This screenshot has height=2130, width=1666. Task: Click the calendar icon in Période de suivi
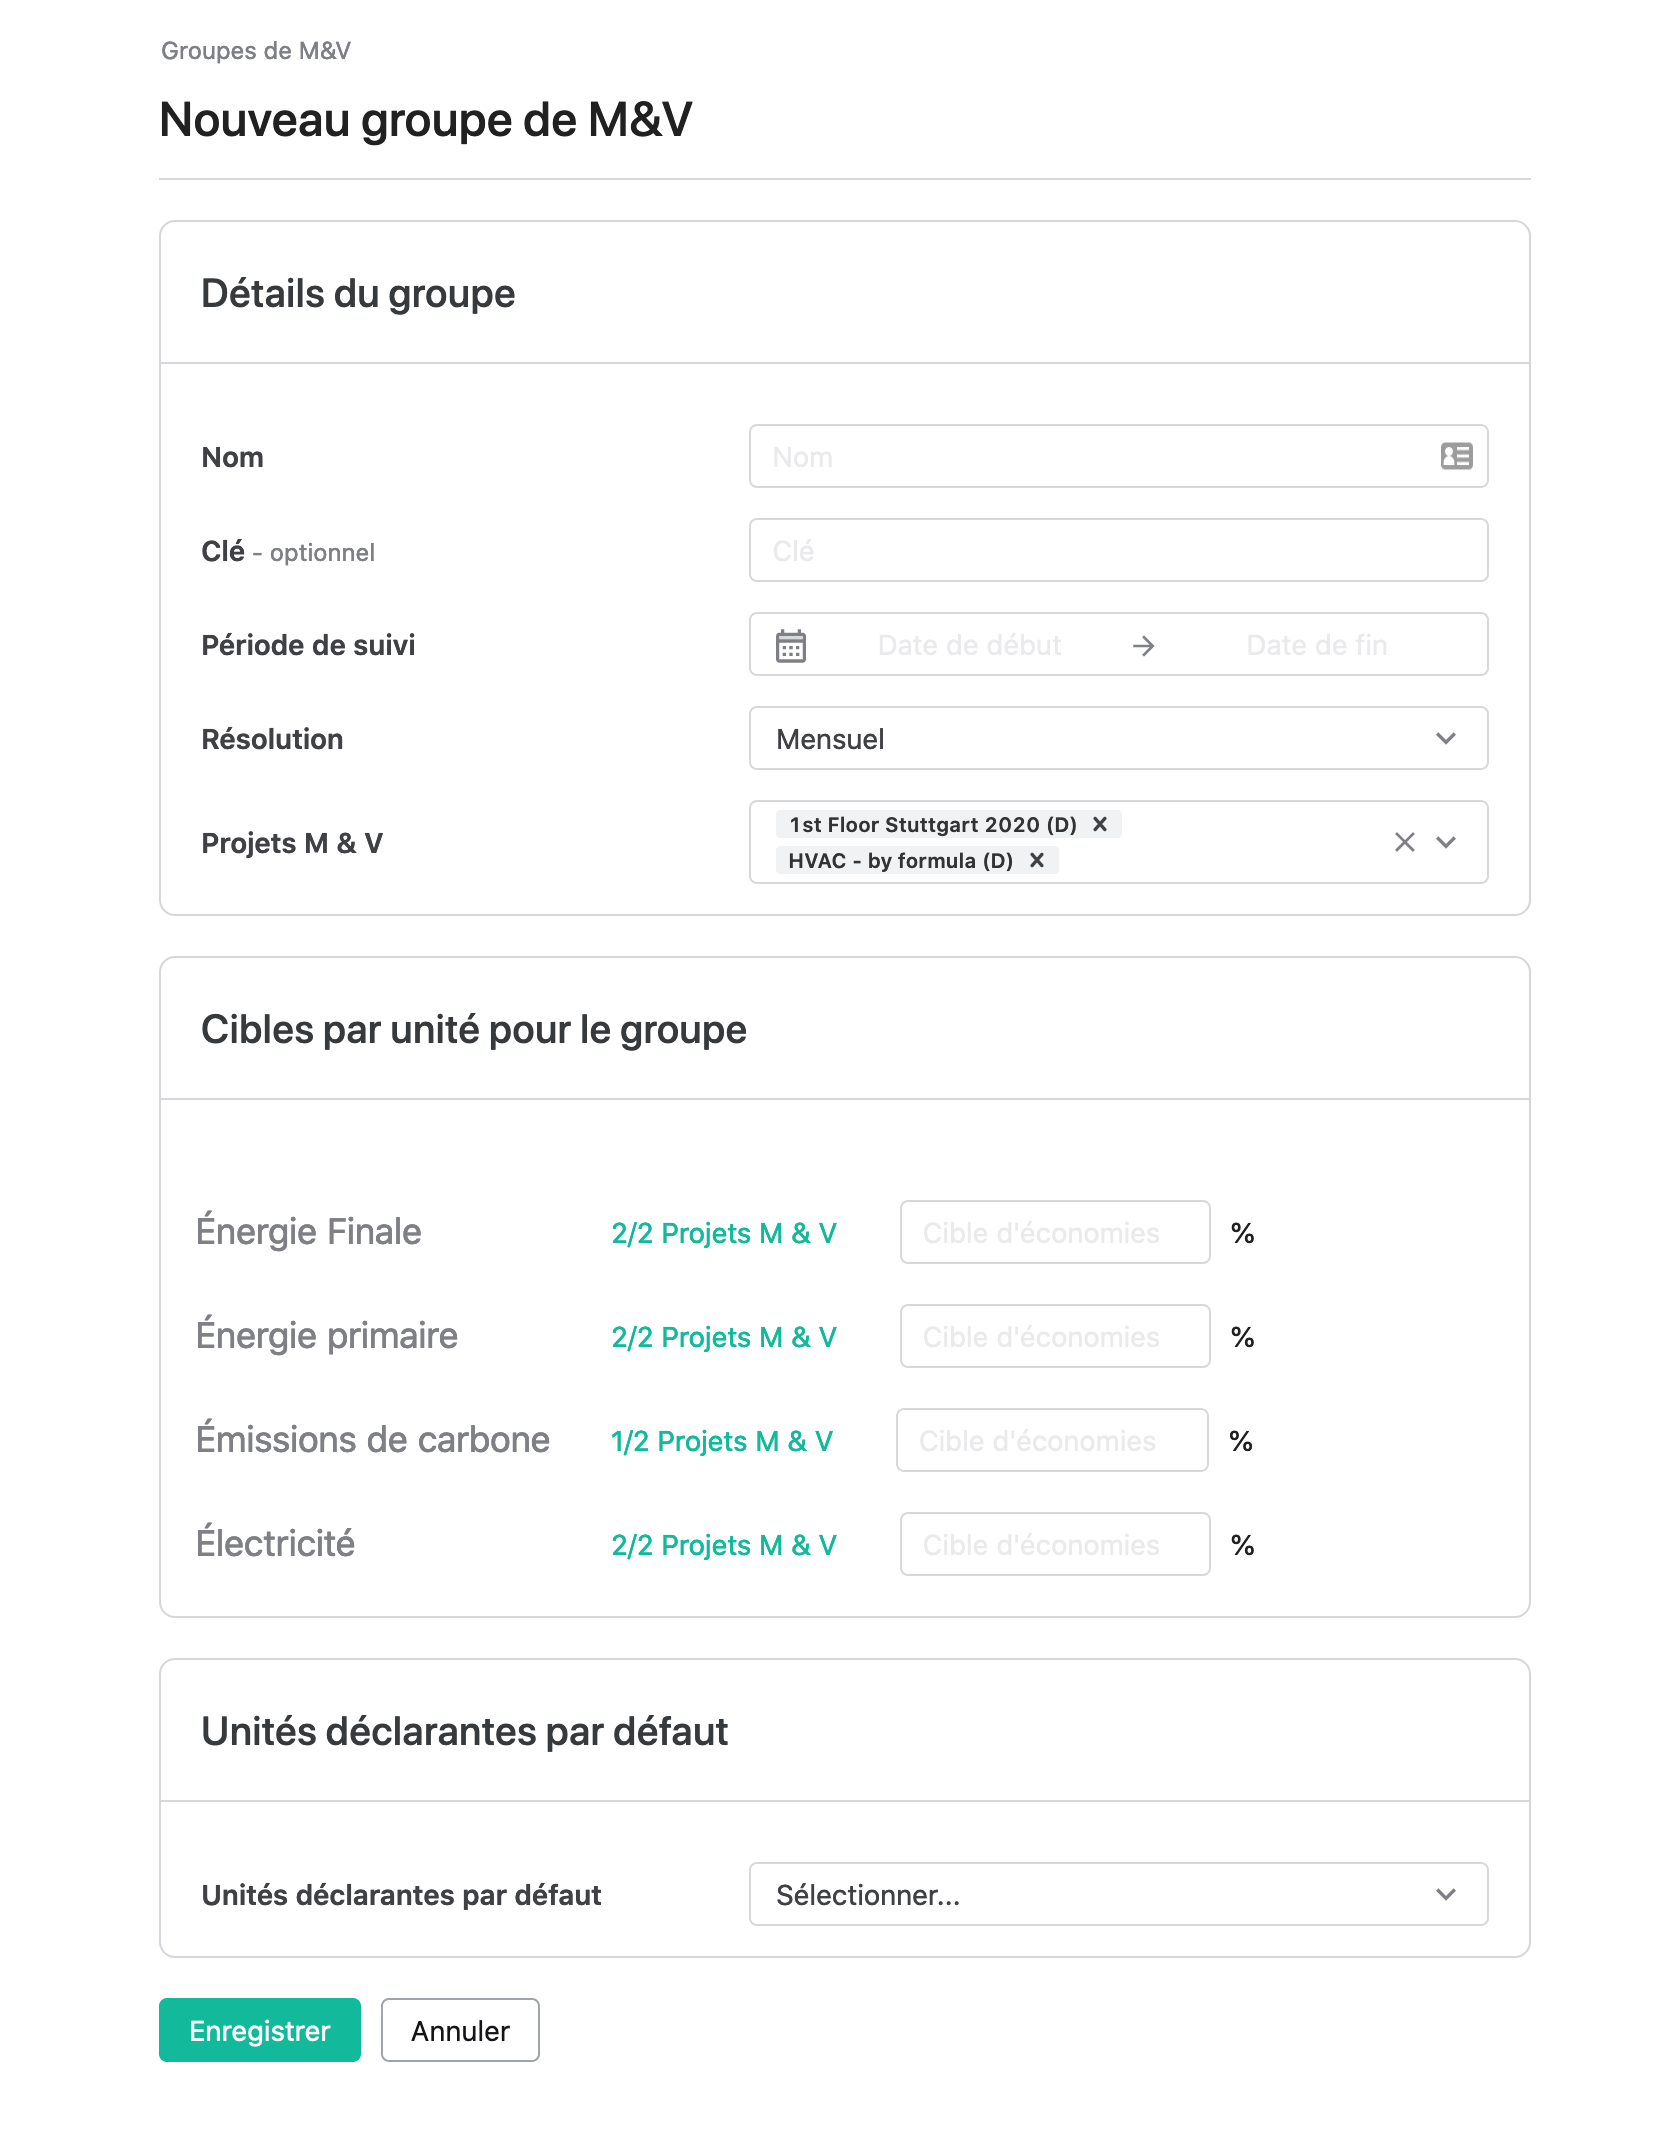[791, 645]
